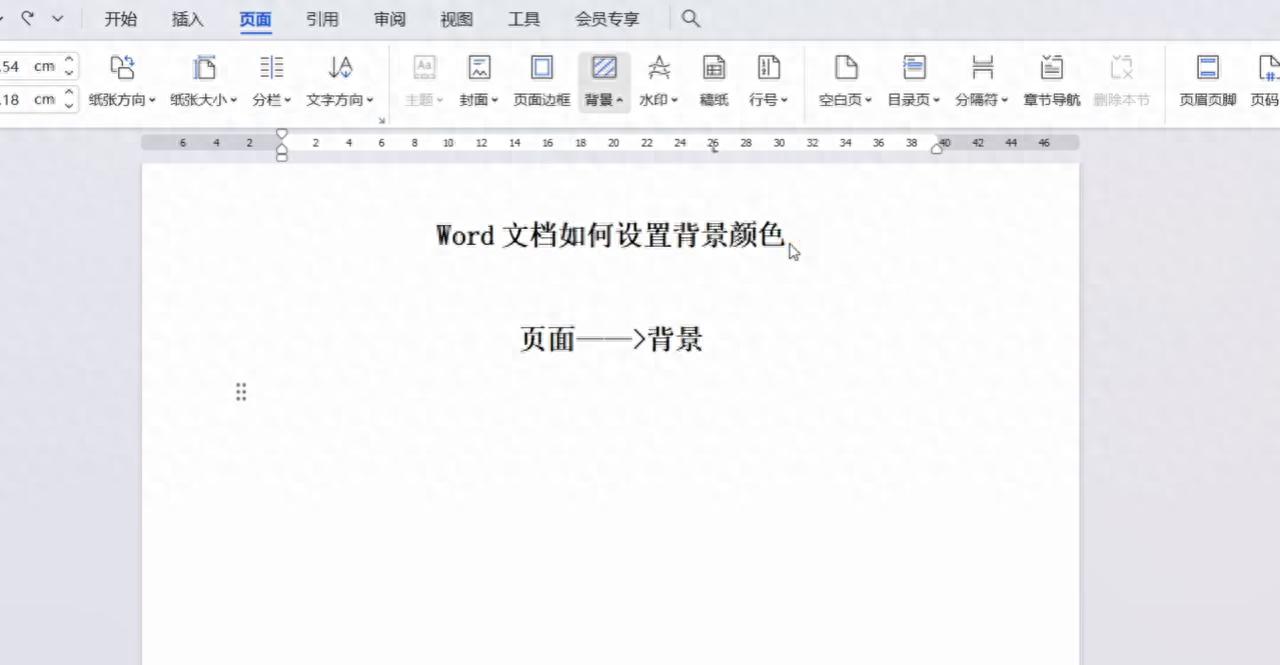This screenshot has width=1280, height=665.
Task: Decrease the 18 cm margin with down arrow
Action: (x=69, y=106)
